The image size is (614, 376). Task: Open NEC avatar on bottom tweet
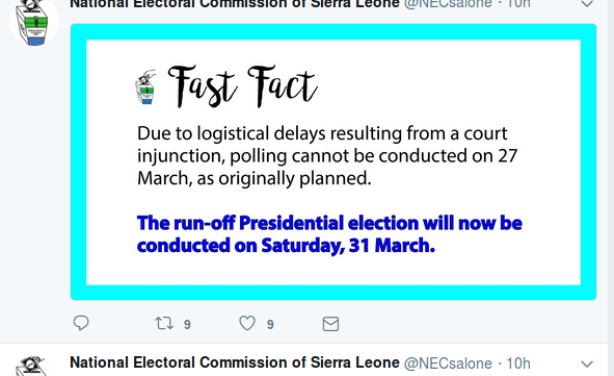coord(33,366)
